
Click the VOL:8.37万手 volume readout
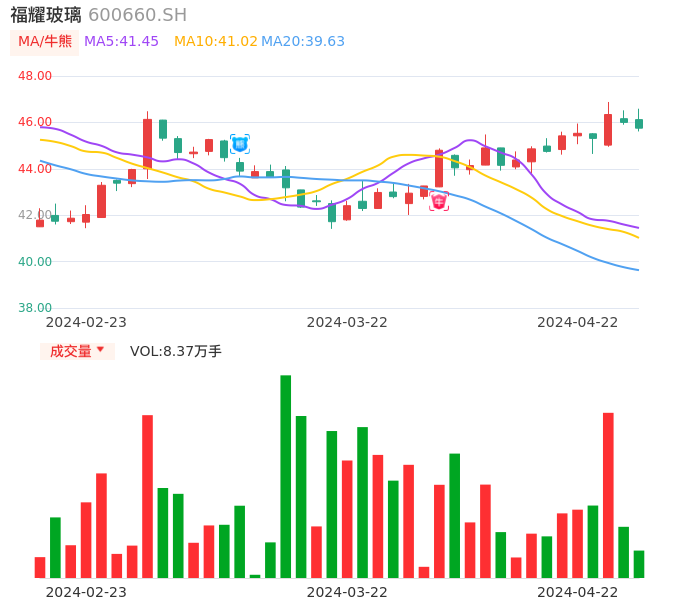coord(176,351)
